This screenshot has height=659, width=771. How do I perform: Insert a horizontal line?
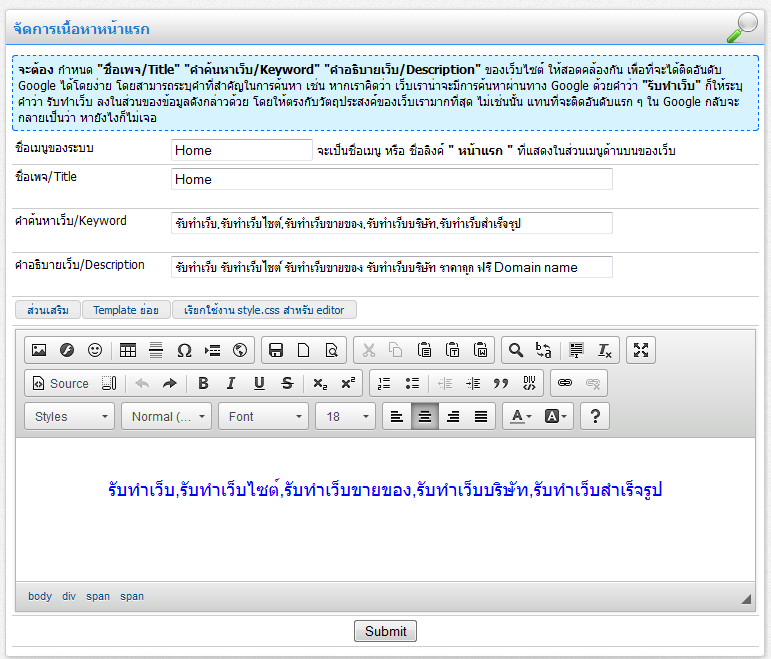click(x=156, y=350)
